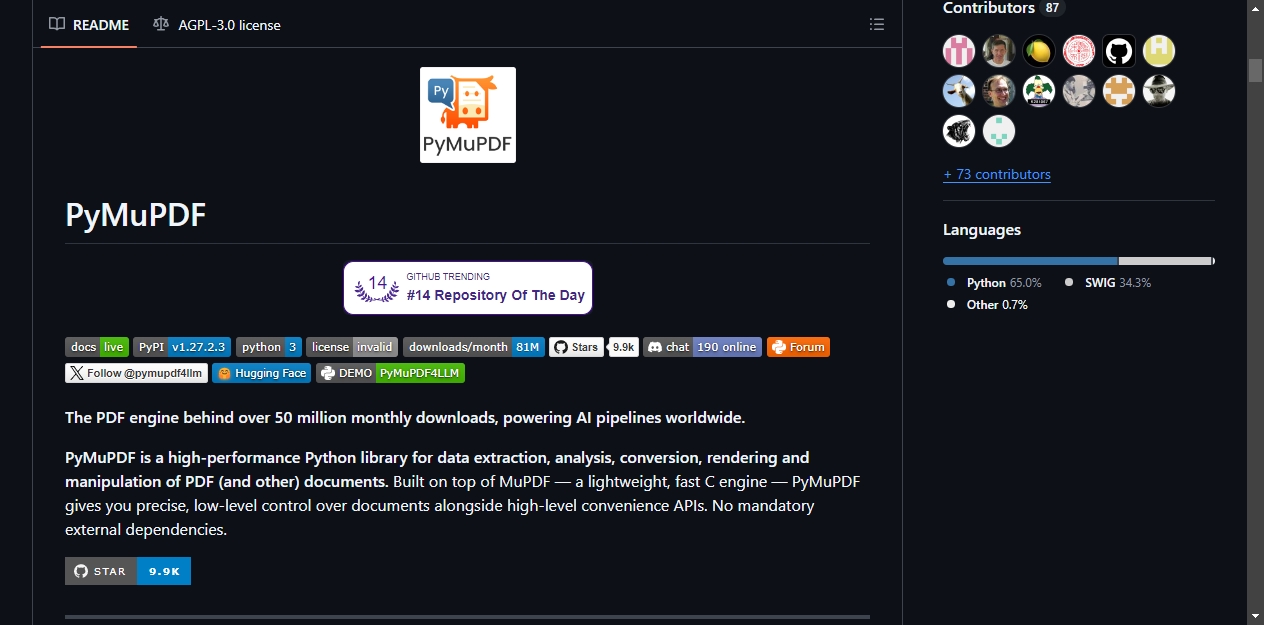Click the 'No mandatory external dependencies' text

tap(440, 518)
